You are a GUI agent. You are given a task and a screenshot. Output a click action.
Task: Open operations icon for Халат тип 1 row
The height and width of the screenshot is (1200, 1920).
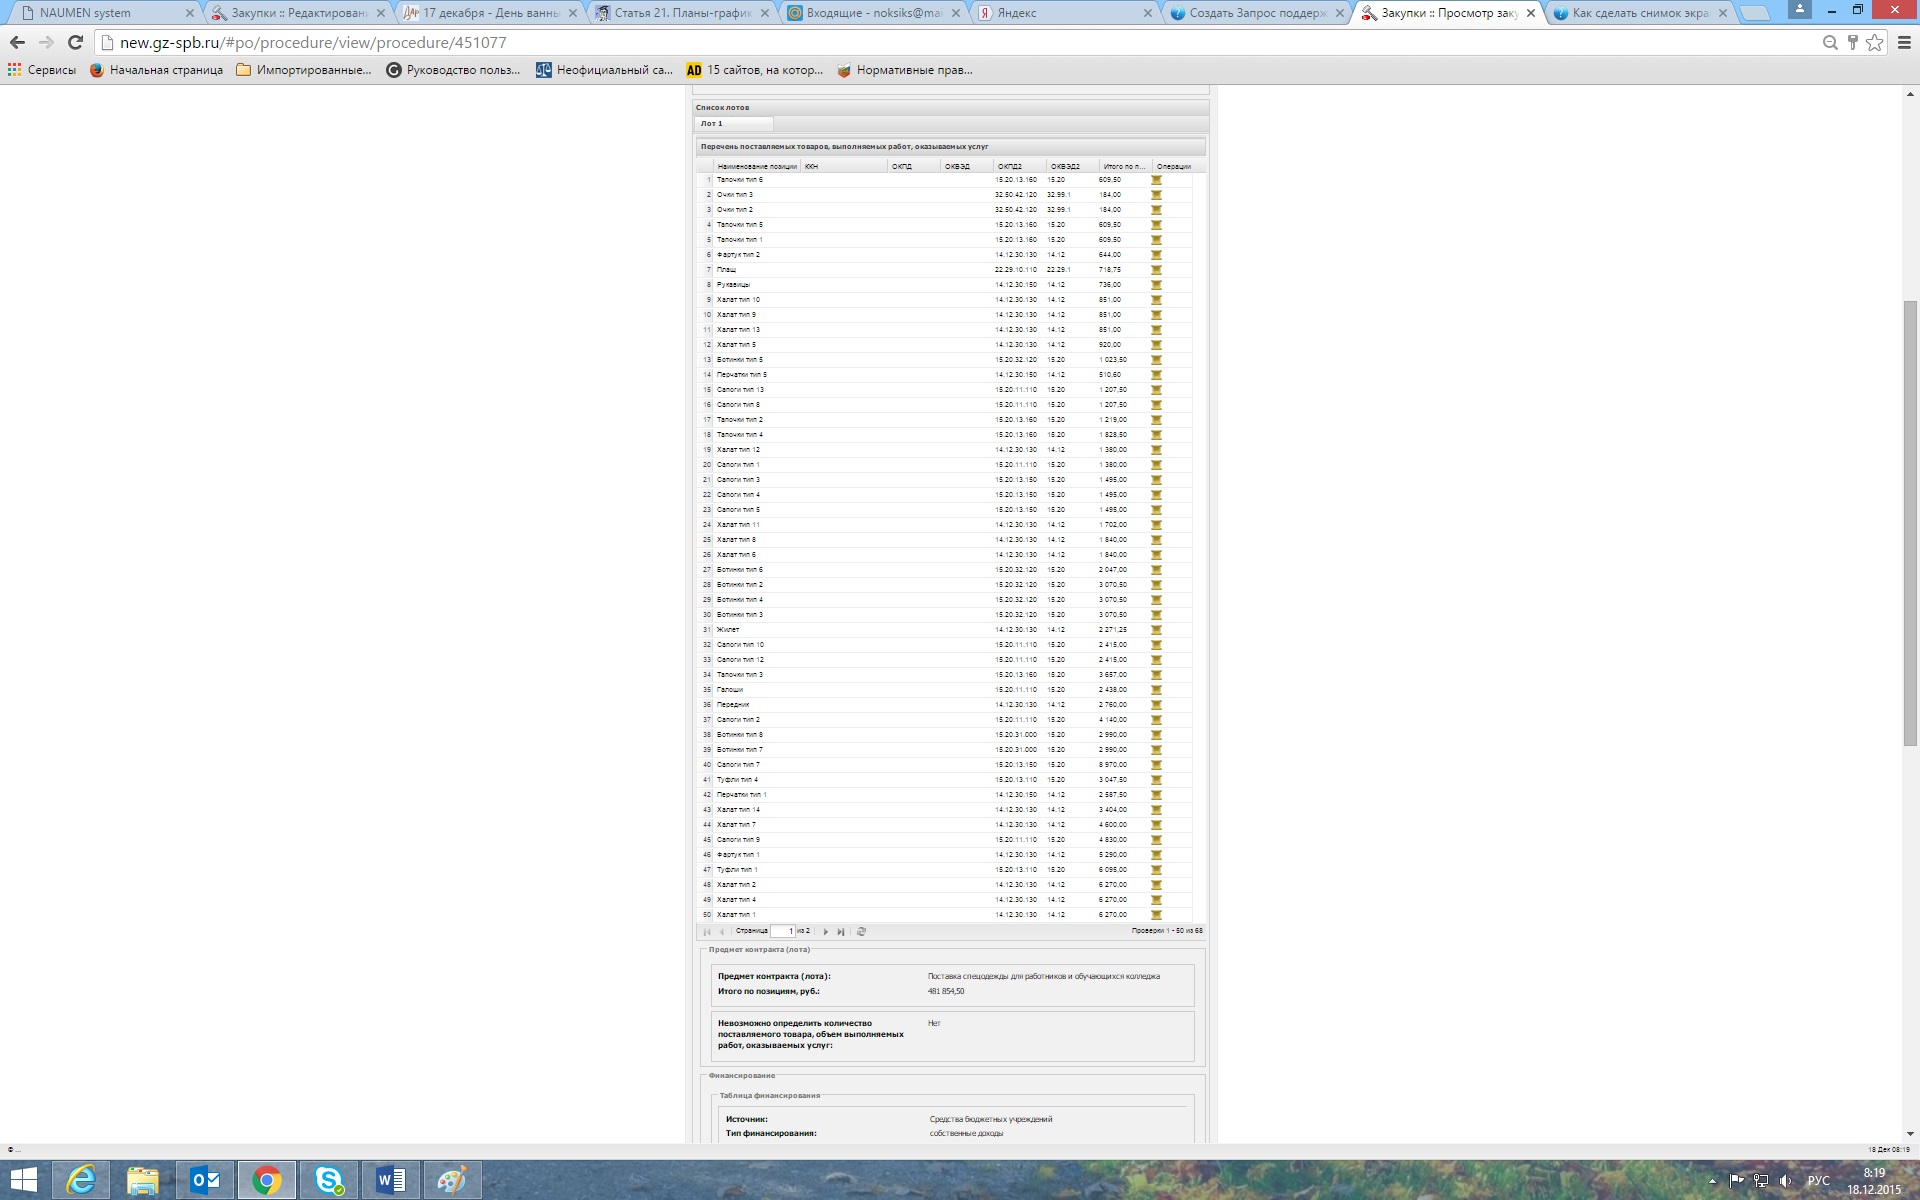click(1156, 915)
